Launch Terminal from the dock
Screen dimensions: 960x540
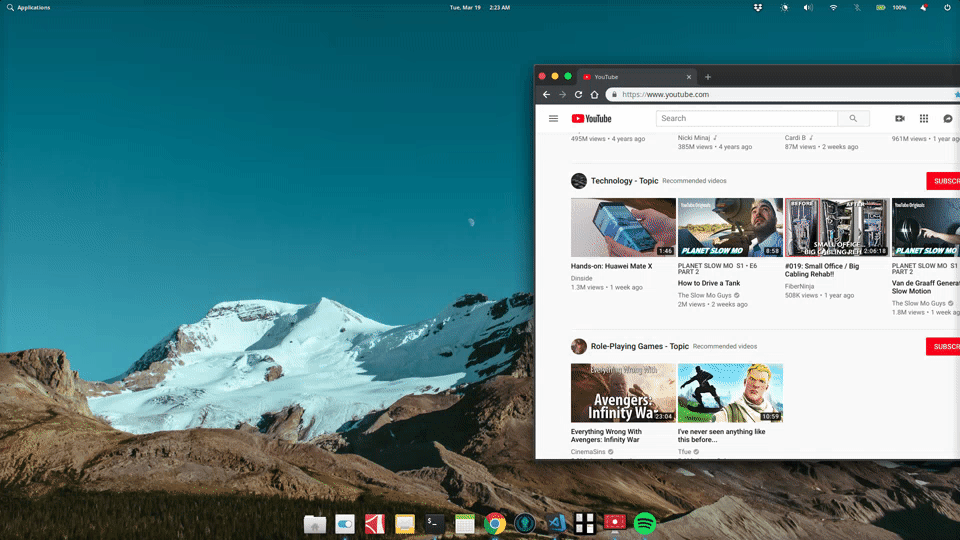[x=435, y=524]
